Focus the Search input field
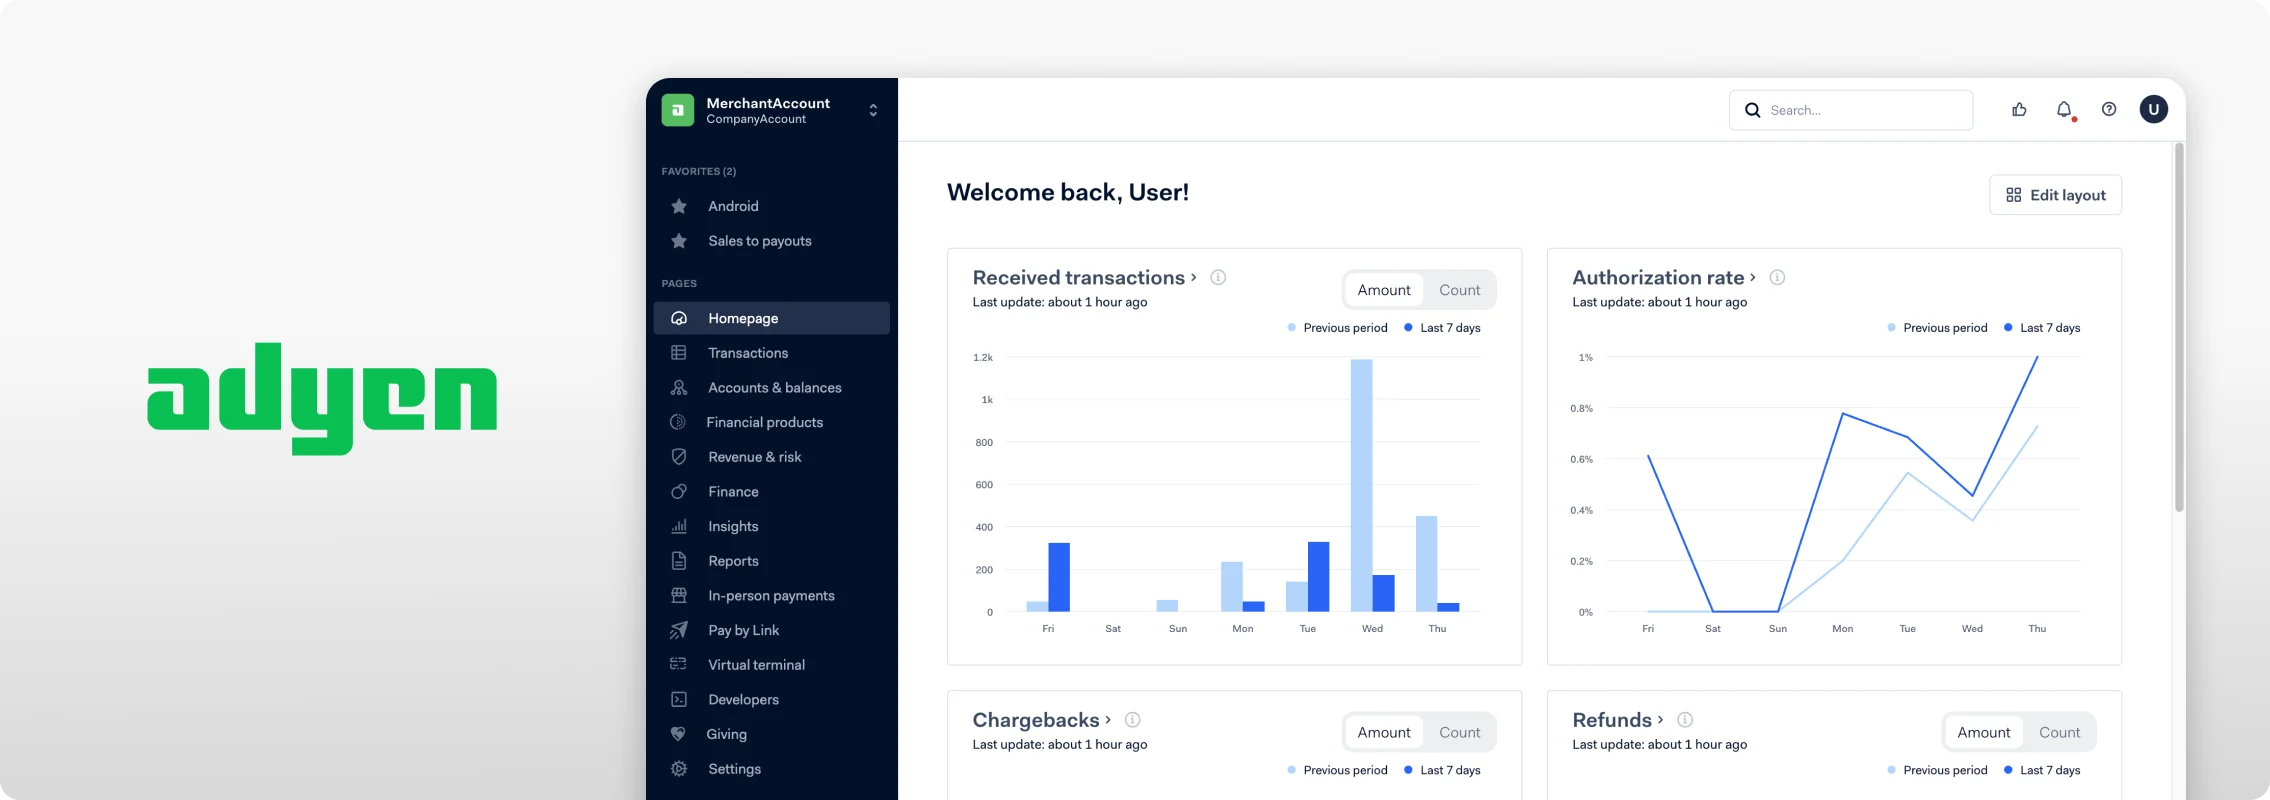This screenshot has width=2270, height=800. (1851, 110)
